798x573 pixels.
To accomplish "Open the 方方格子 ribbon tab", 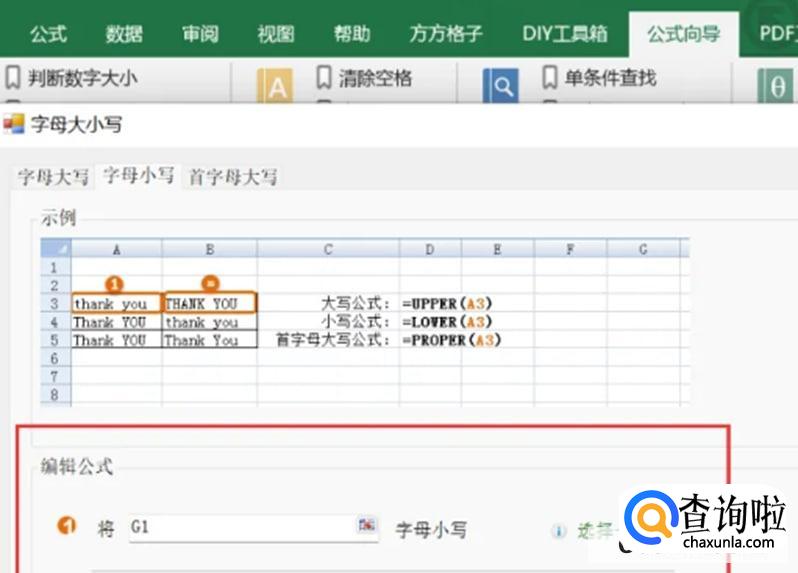I will coord(446,34).
